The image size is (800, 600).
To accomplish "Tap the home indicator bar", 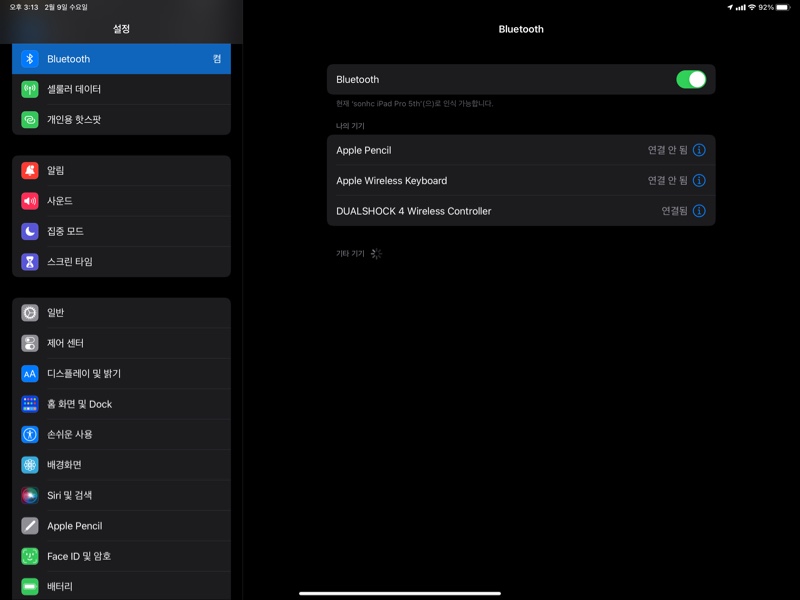I will [399, 593].
